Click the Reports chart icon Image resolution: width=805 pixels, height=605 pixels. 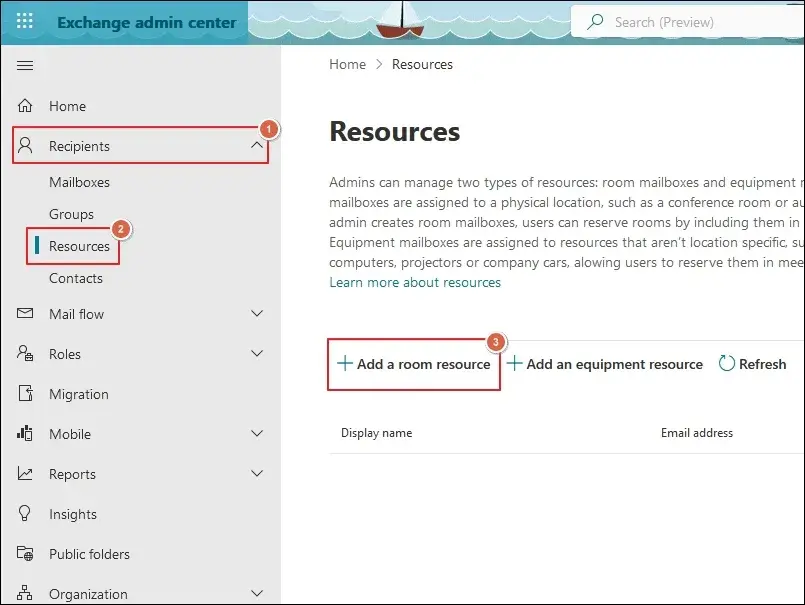(x=25, y=473)
